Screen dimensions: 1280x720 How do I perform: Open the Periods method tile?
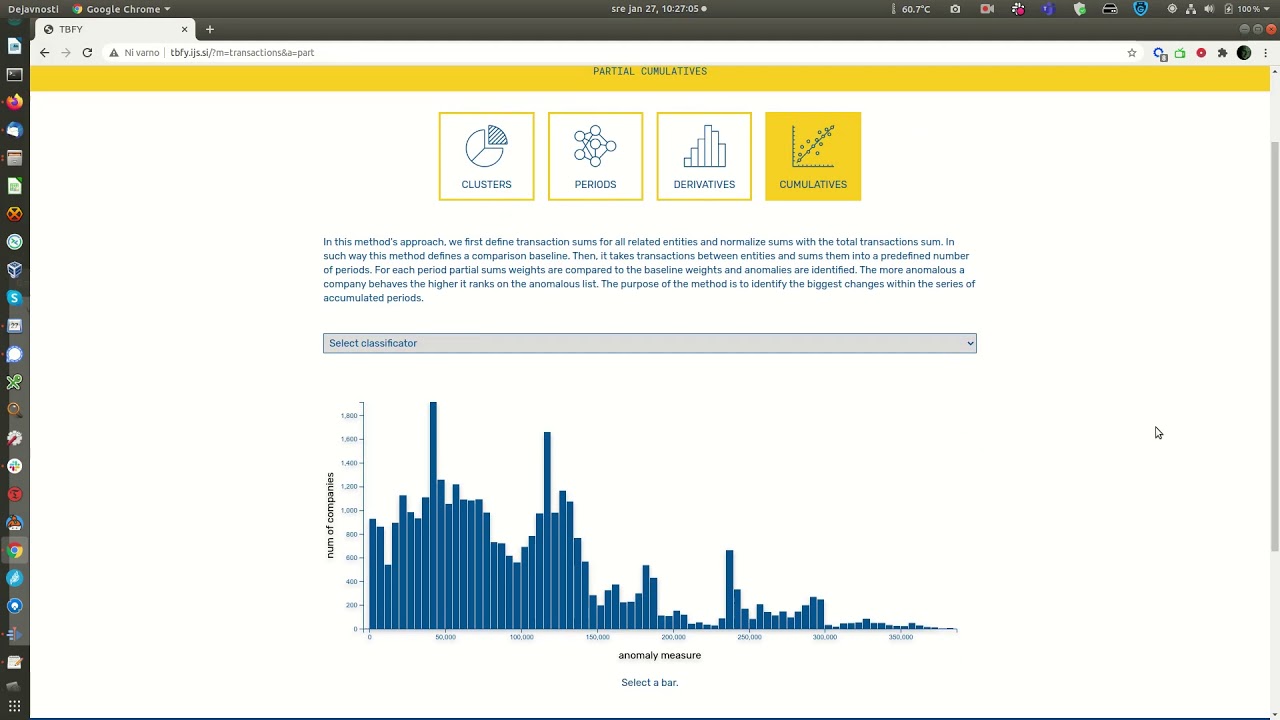595,156
